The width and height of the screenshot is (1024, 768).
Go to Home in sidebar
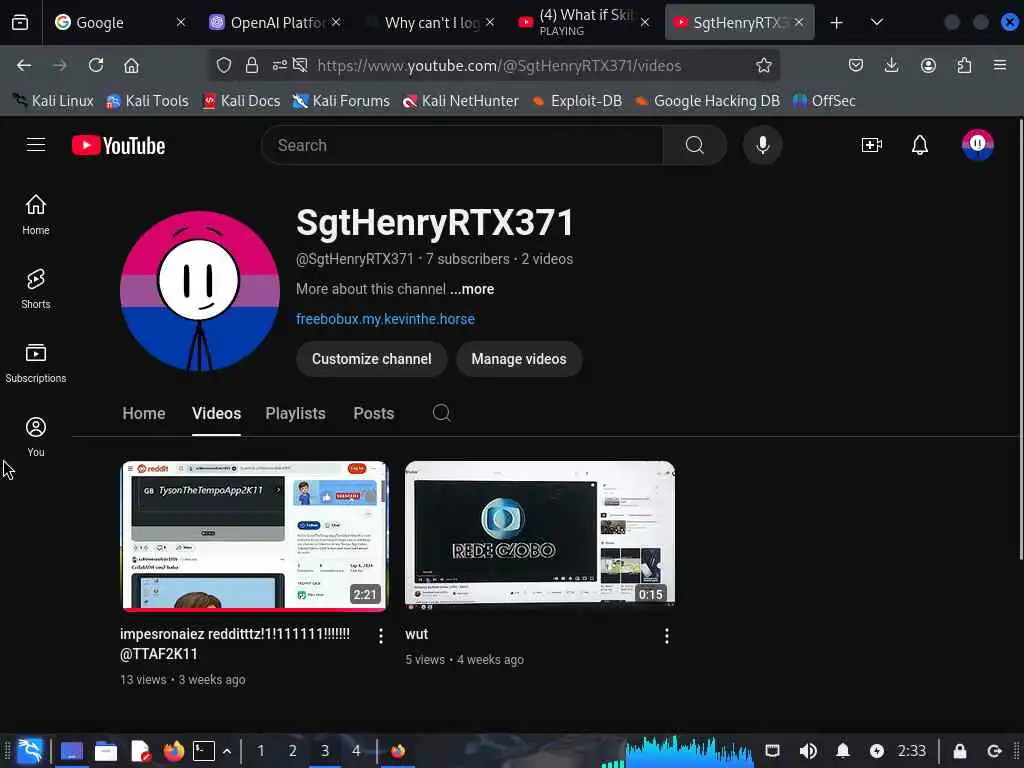click(x=36, y=214)
